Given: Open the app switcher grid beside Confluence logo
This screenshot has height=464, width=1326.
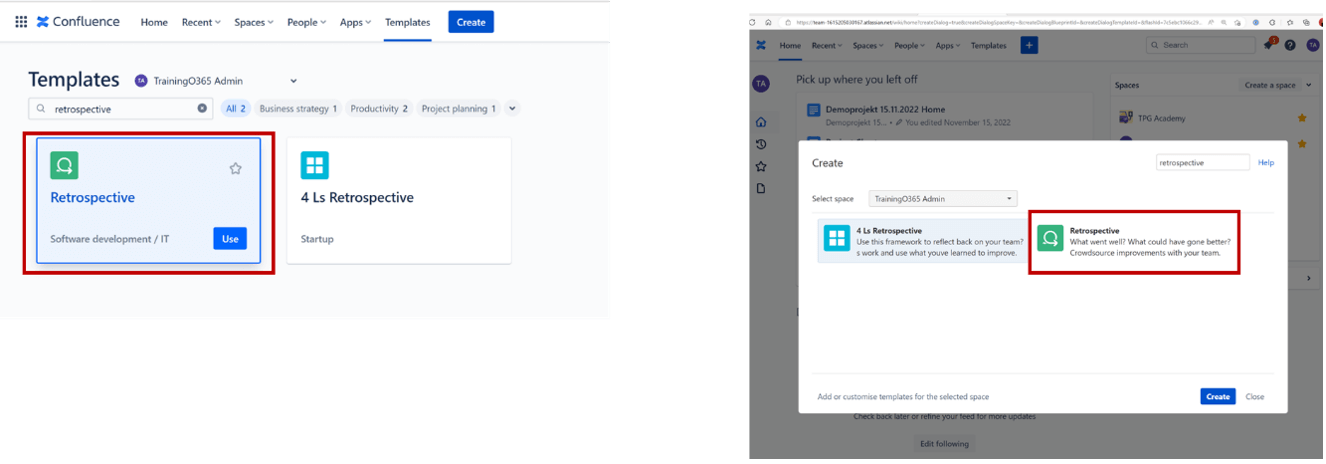Looking at the screenshot, I should (21, 22).
